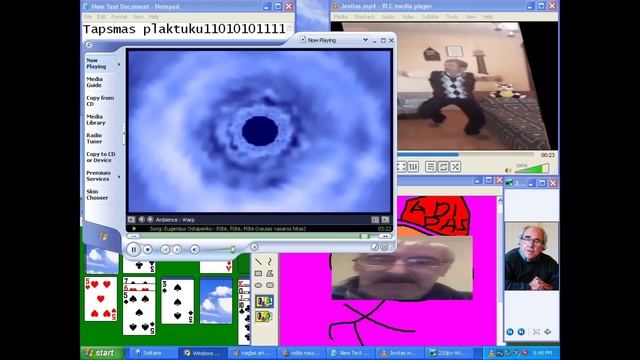Click the rewind button on seek bar
The height and width of the screenshot is (360, 640).
pos(133,236)
